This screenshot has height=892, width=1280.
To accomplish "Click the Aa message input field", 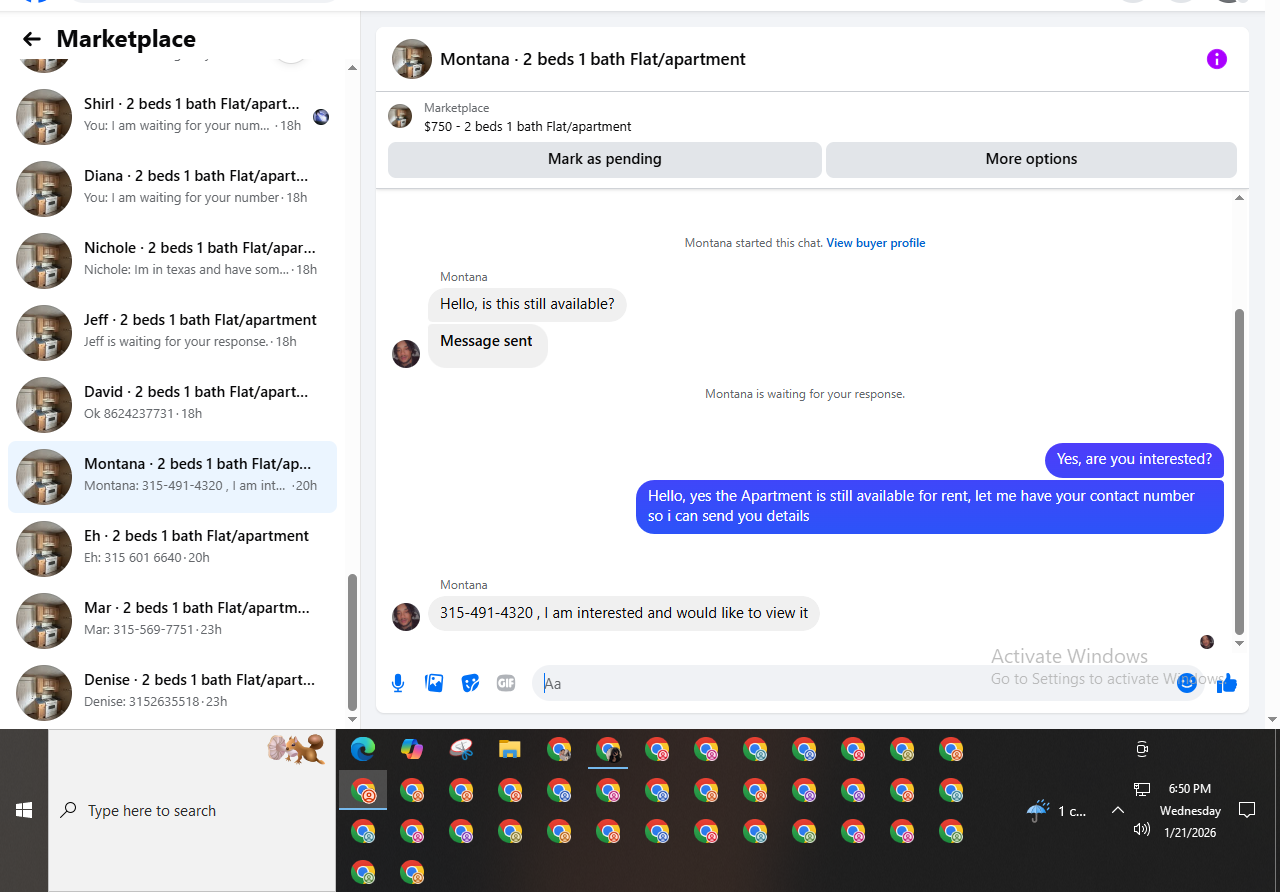I will pos(855,683).
